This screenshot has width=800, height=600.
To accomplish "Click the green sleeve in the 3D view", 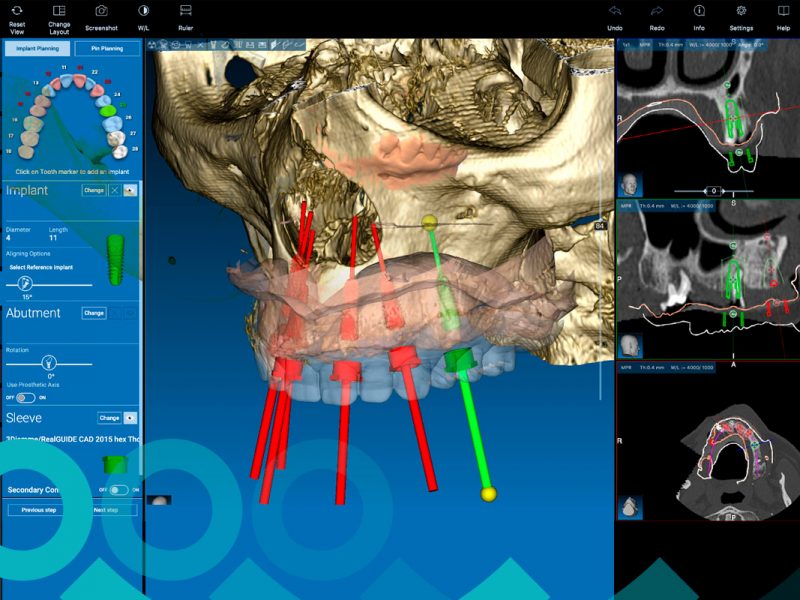I will 460,359.
